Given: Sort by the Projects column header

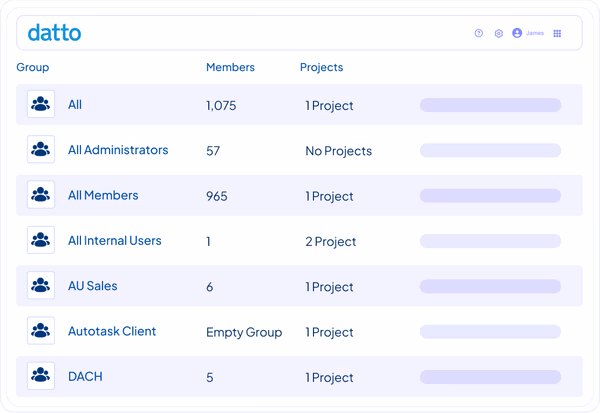Looking at the screenshot, I should (x=321, y=67).
